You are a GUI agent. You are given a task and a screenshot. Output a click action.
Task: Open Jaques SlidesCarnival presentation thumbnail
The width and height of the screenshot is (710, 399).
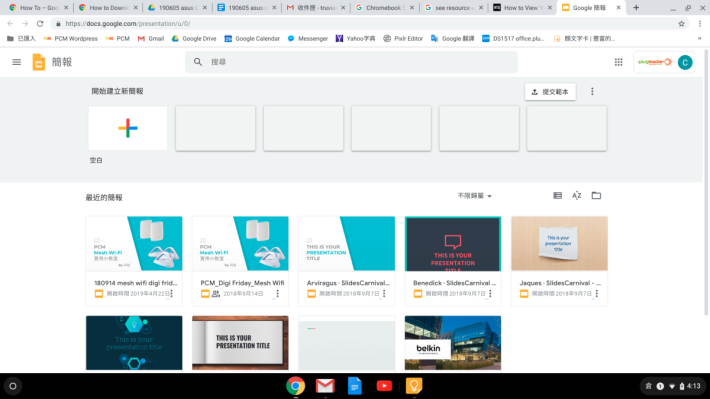[559, 244]
